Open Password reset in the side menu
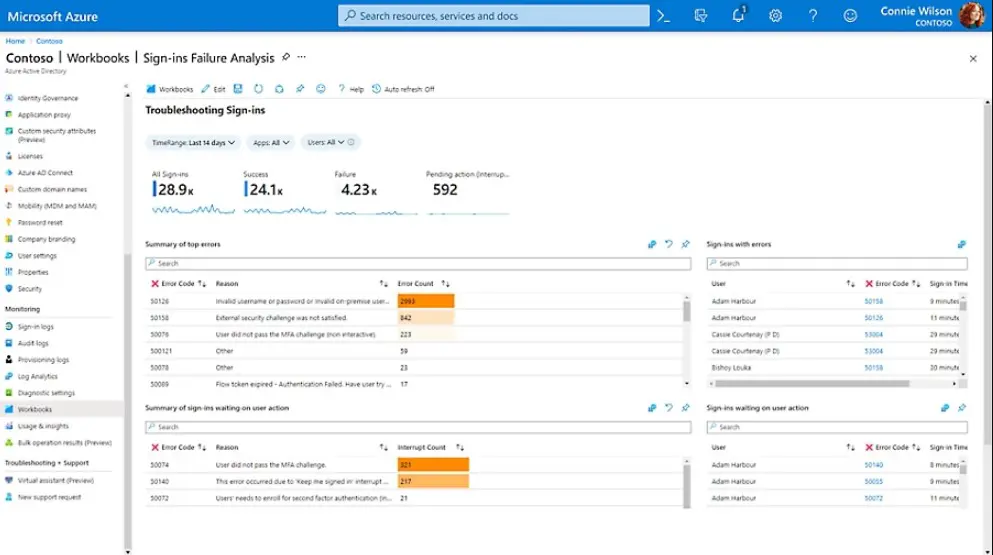993x555 pixels. (x=40, y=222)
